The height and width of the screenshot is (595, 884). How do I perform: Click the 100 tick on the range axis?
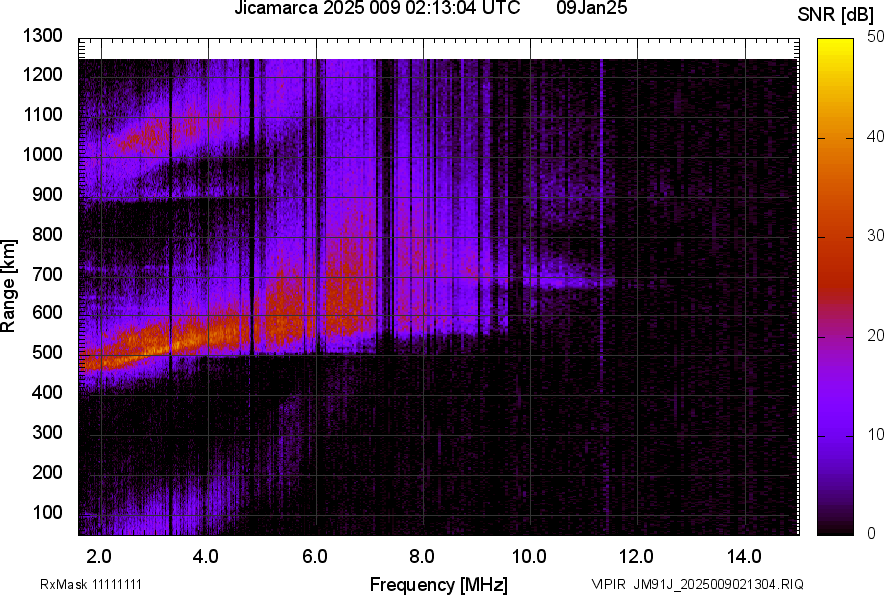[47, 512]
